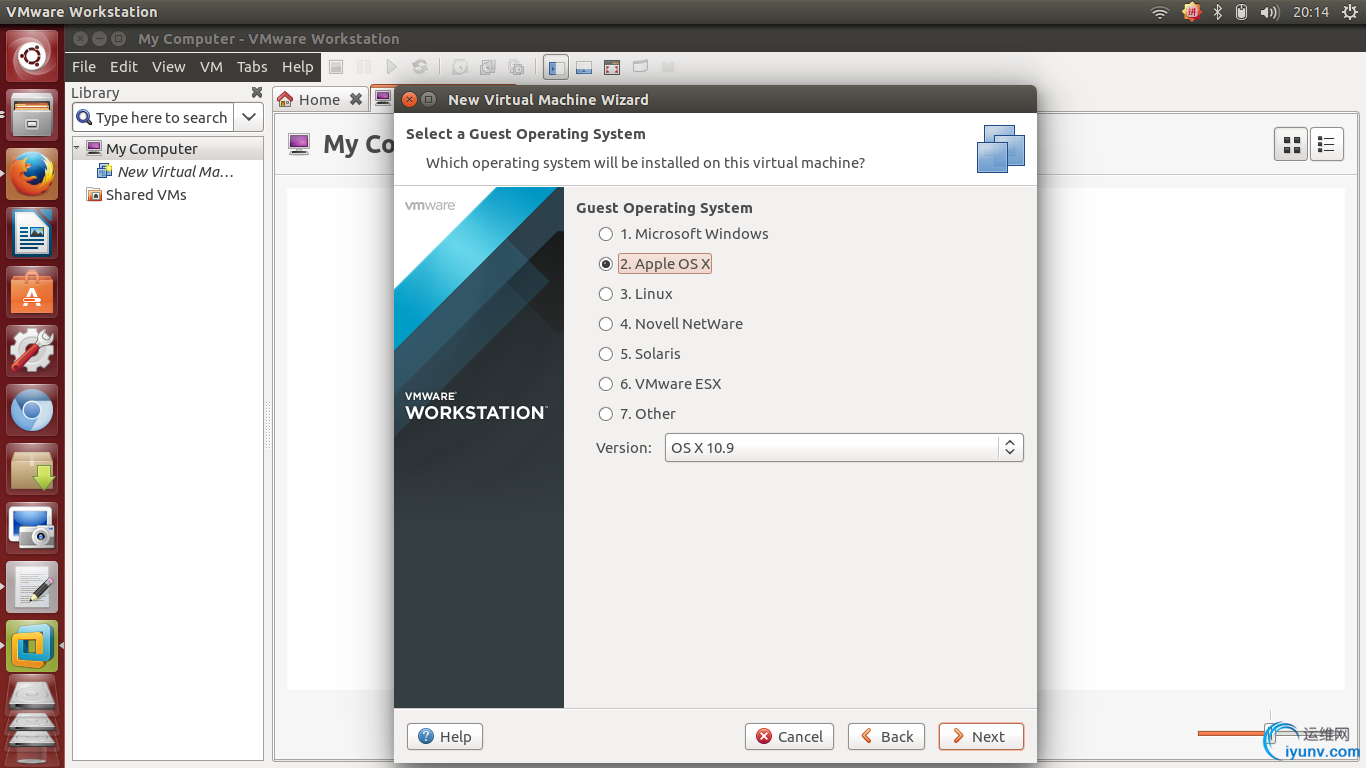Open LibreOffice Writer from launcher
The width and height of the screenshot is (1366, 768).
[32, 232]
